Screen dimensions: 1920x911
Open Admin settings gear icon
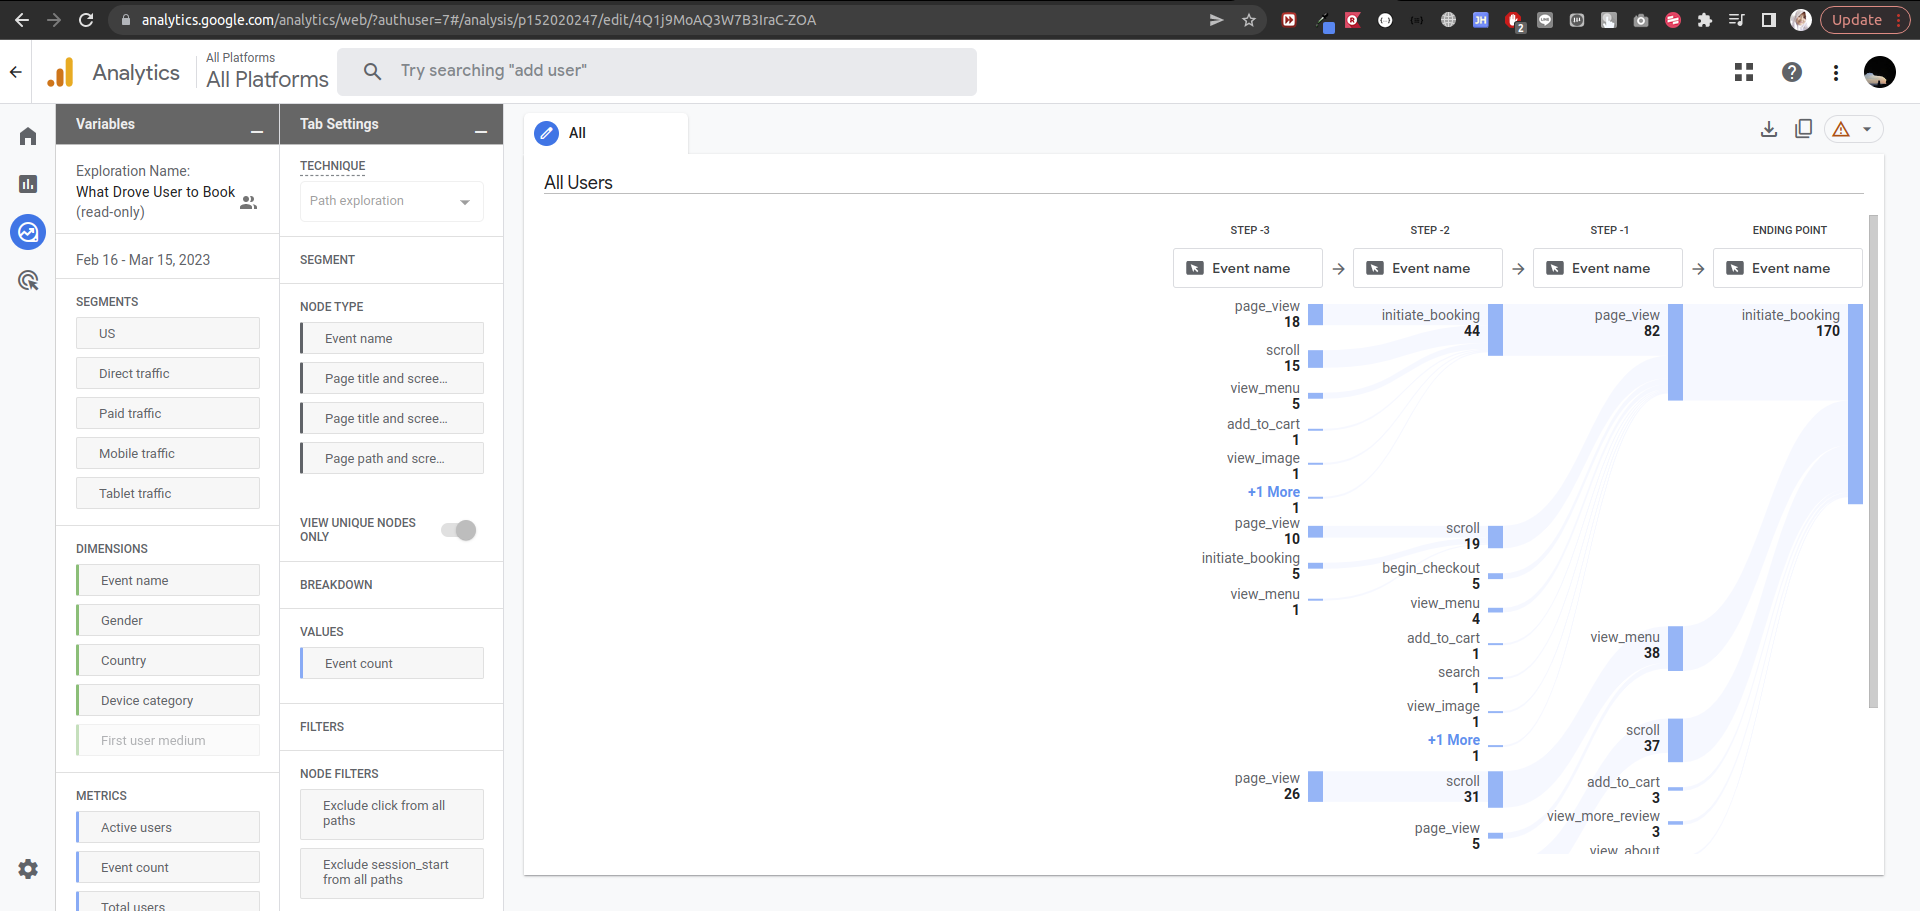28,869
